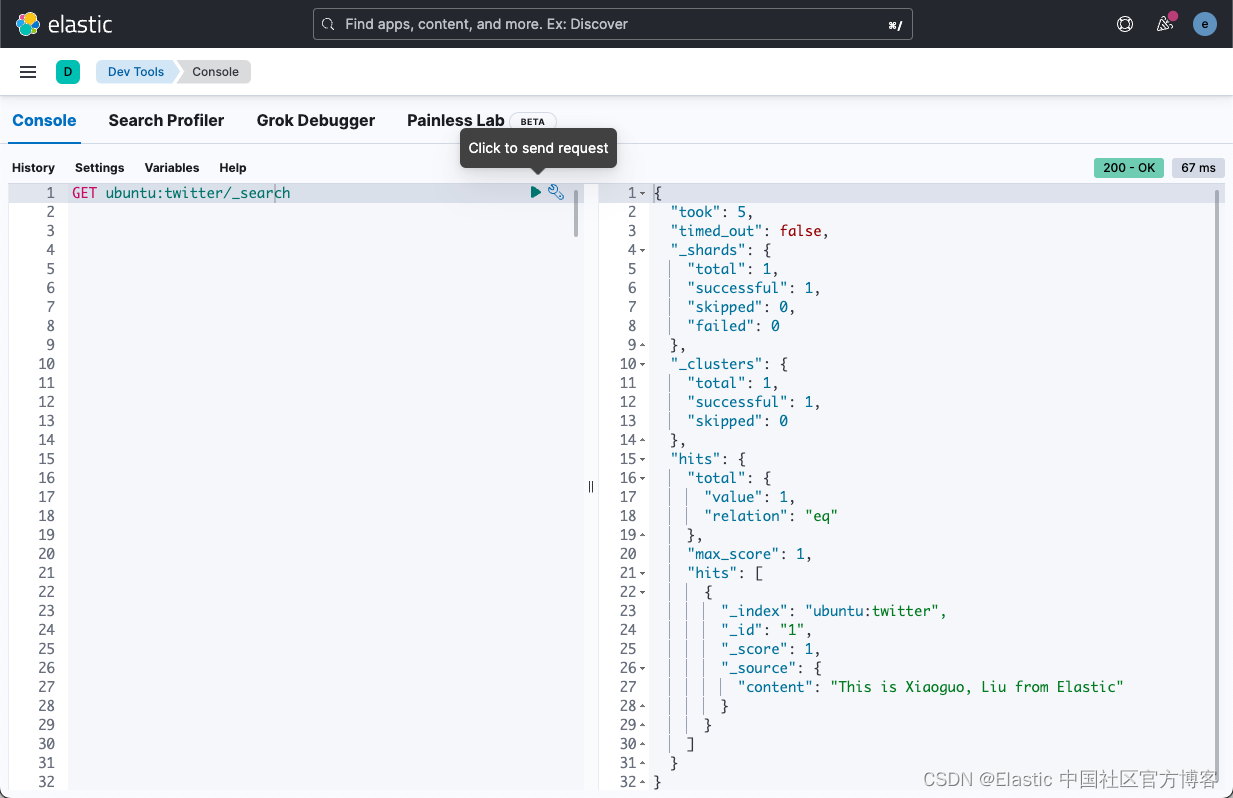Collapse the hit object at line 22
The height and width of the screenshot is (798, 1233).
tap(643, 592)
